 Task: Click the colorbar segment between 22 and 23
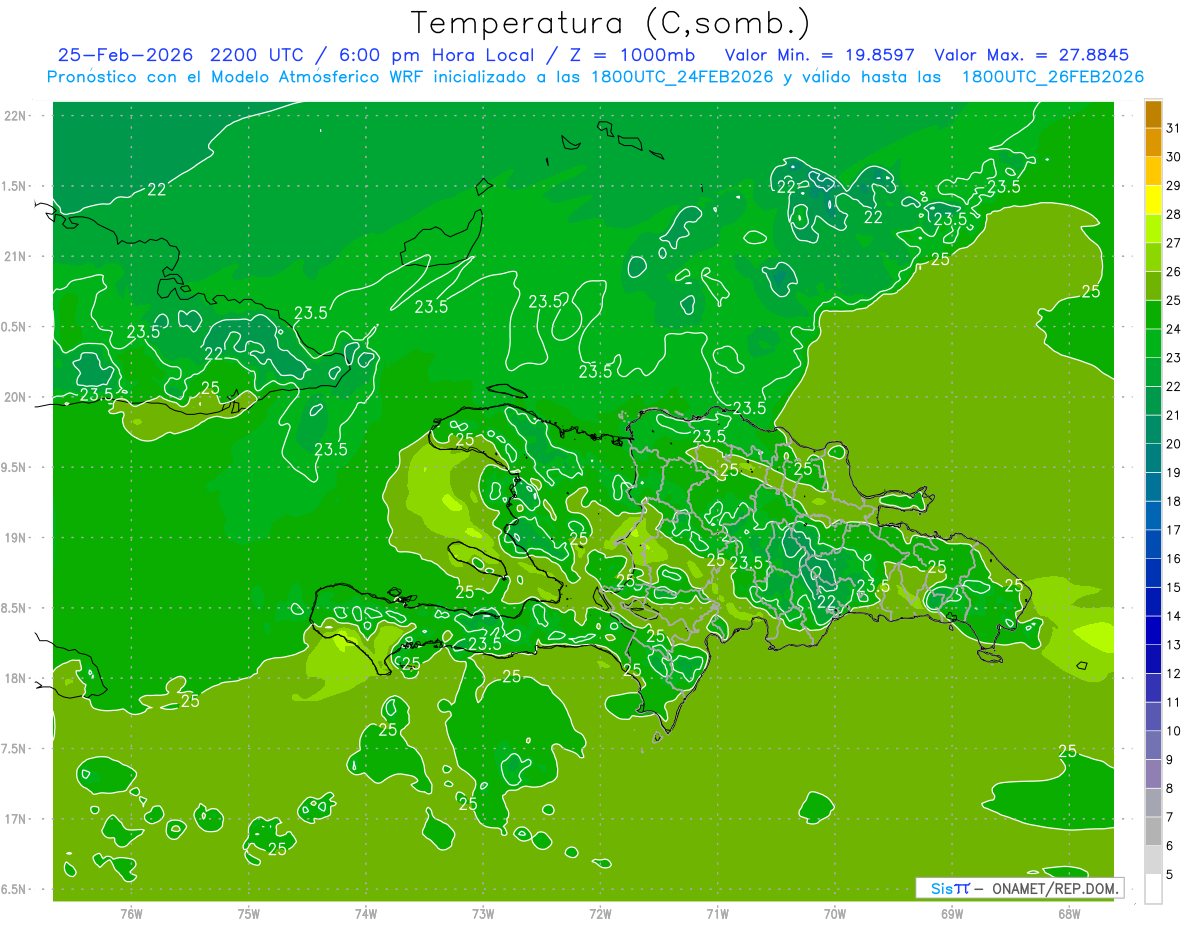pyautogui.click(x=1153, y=372)
